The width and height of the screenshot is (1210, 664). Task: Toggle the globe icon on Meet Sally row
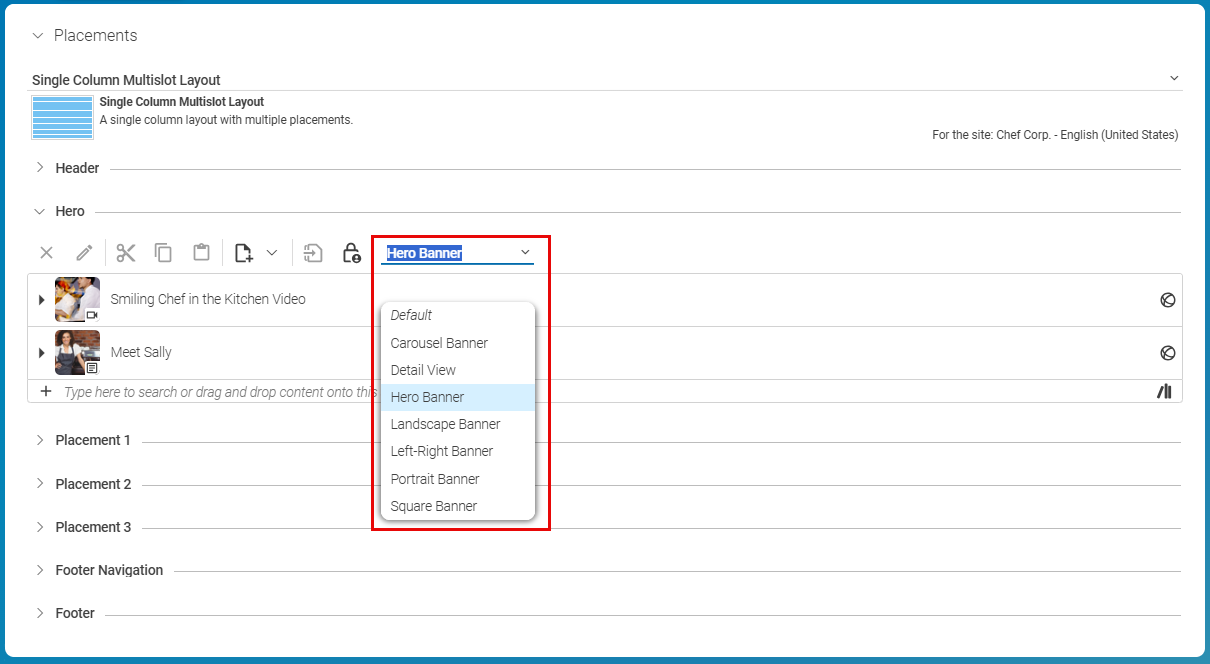pyautogui.click(x=1167, y=352)
